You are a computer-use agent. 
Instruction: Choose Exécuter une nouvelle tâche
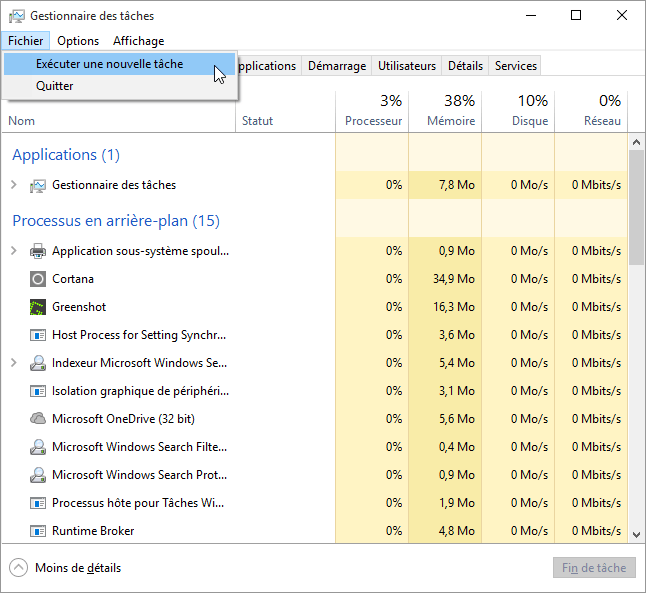119,64
